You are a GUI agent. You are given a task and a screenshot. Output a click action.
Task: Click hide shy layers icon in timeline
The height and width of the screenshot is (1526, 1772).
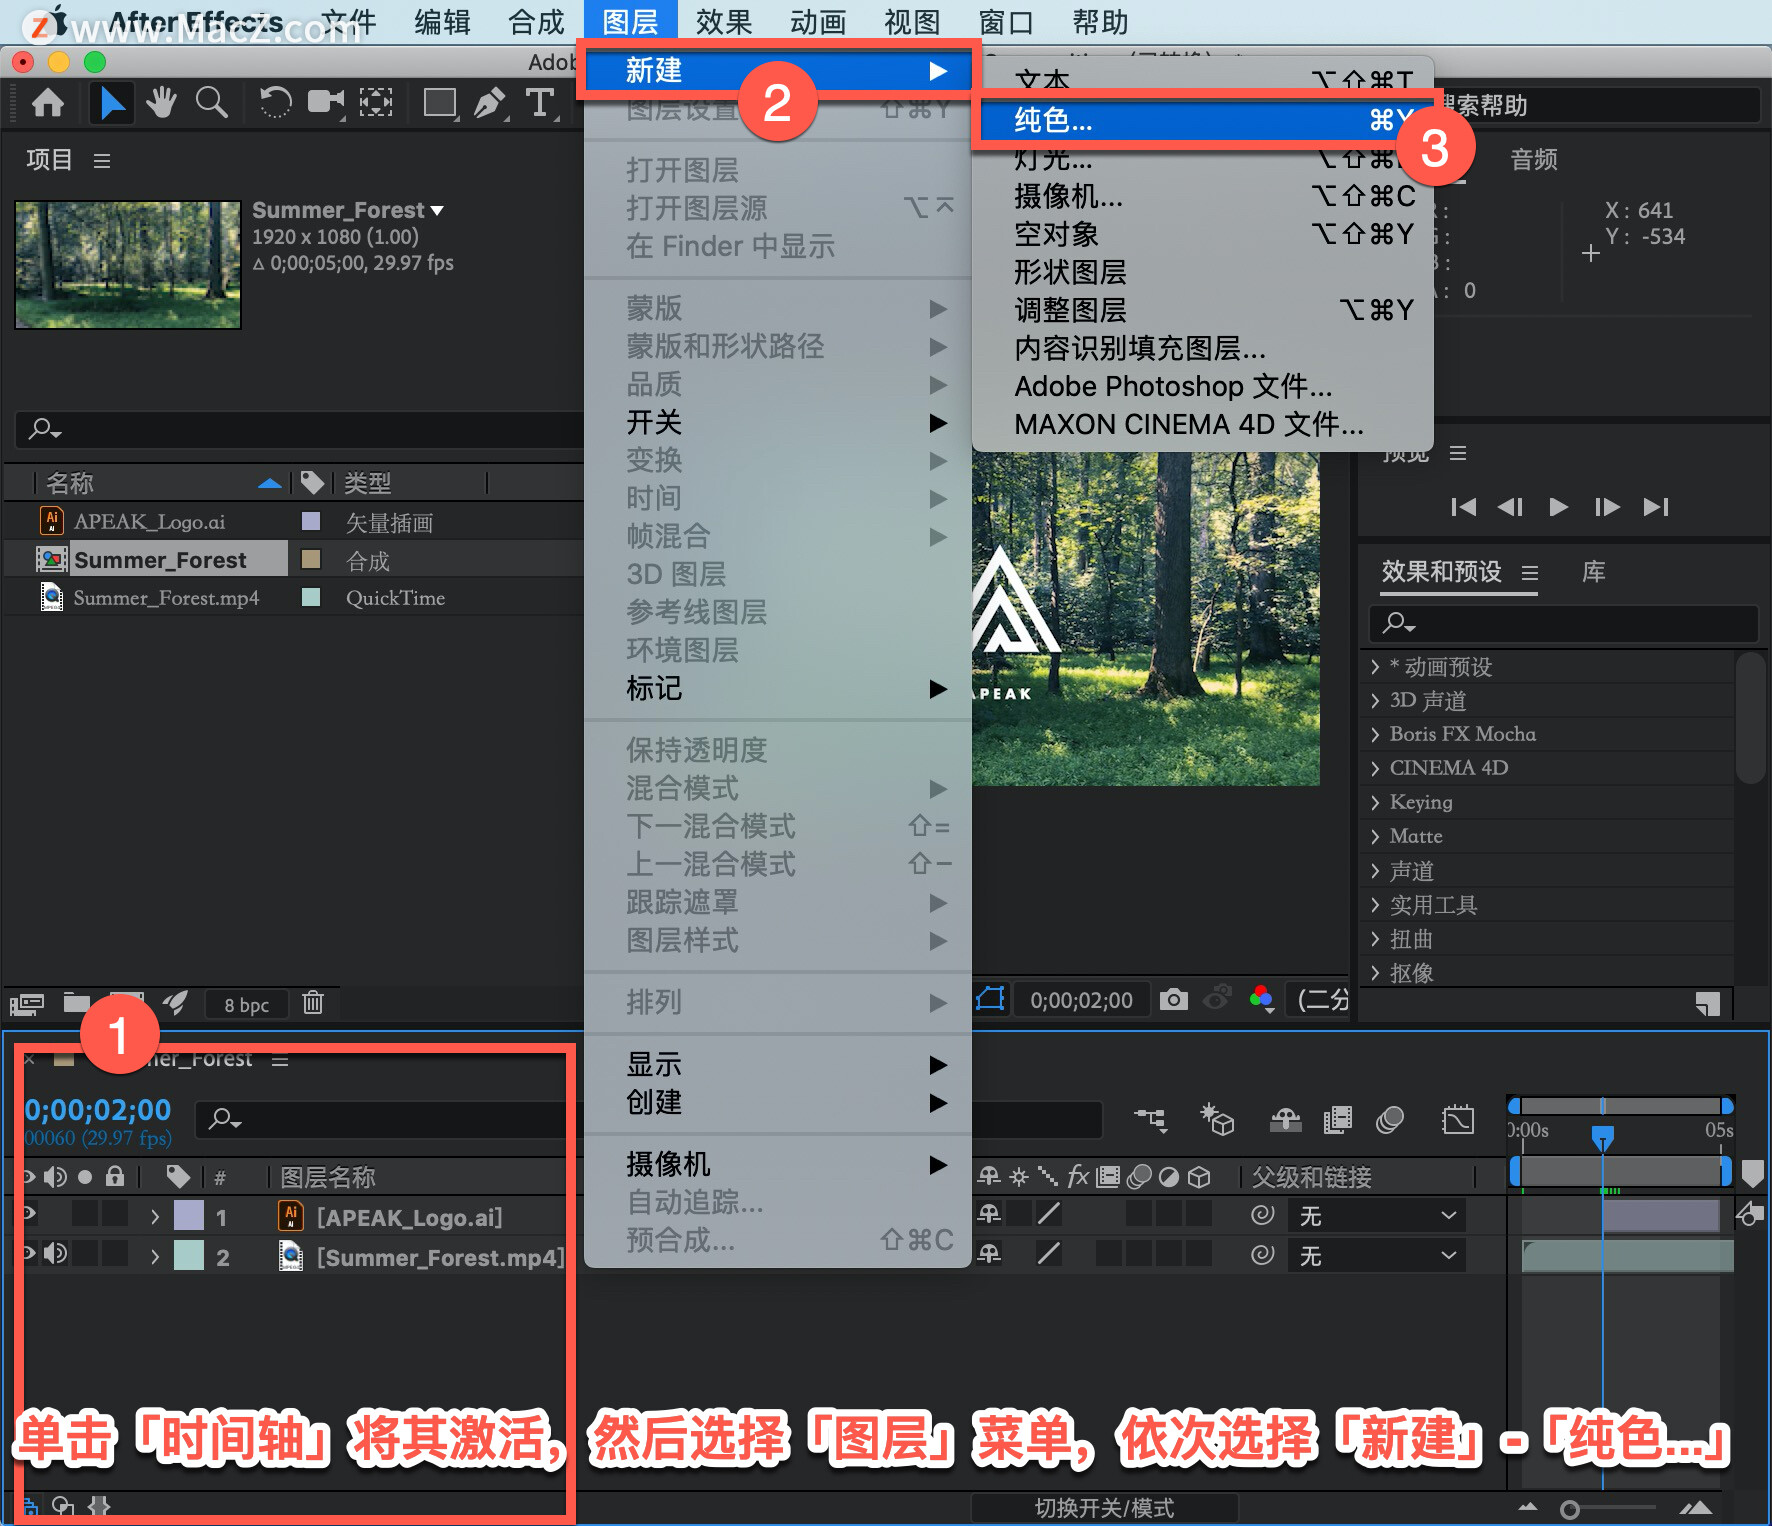click(x=1285, y=1120)
